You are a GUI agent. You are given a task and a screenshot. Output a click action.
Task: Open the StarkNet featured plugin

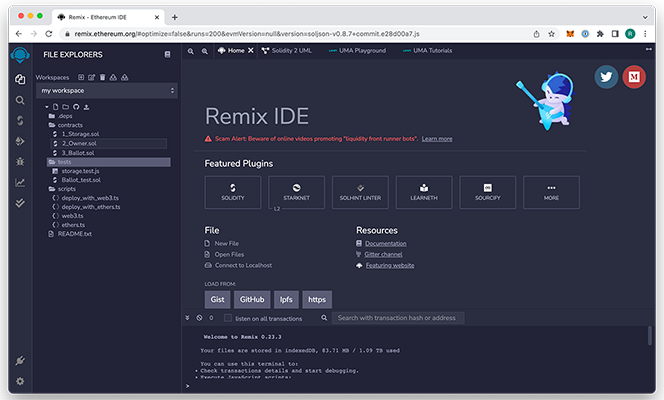(296, 193)
